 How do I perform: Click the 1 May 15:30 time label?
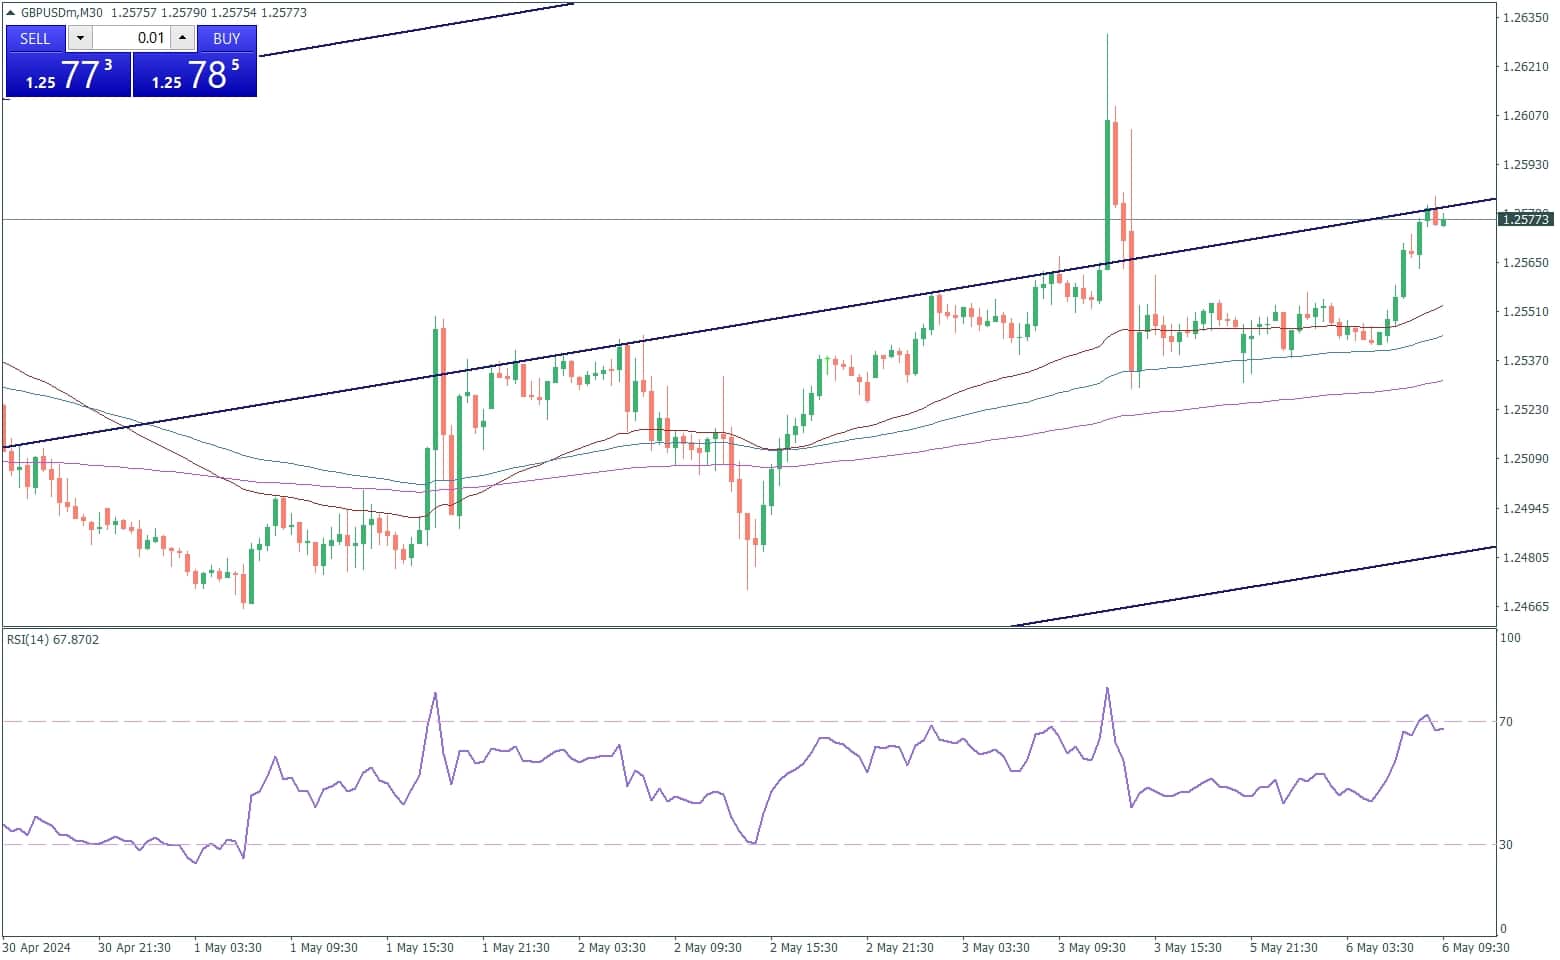[x=420, y=948]
